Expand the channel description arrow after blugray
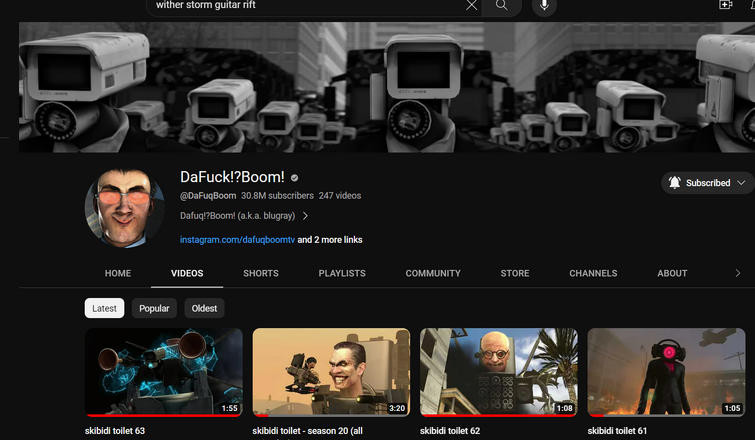The width and height of the screenshot is (755, 440). [x=305, y=216]
